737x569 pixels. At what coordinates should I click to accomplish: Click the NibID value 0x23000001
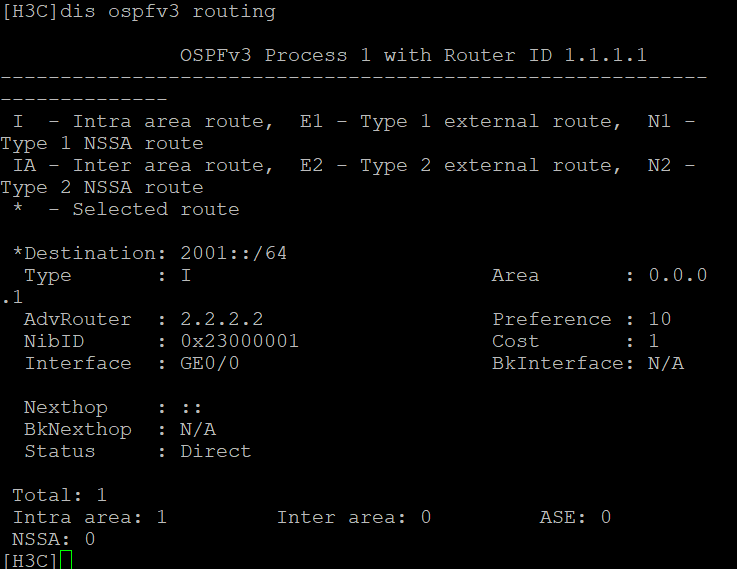point(239,341)
